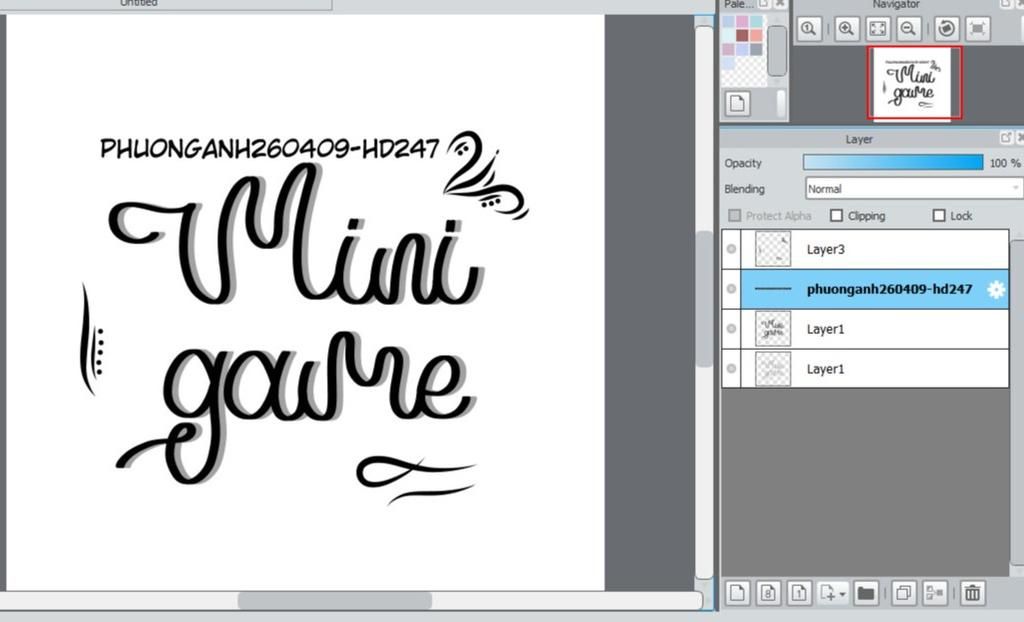Create a new layer folder
This screenshot has height=622, width=1024.
[865, 593]
